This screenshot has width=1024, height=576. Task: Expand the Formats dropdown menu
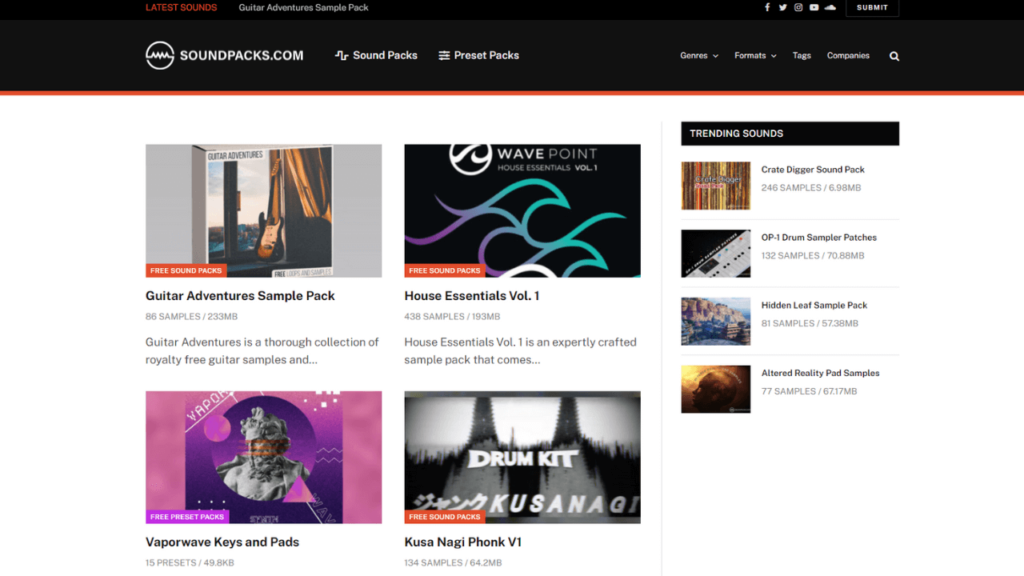point(755,56)
